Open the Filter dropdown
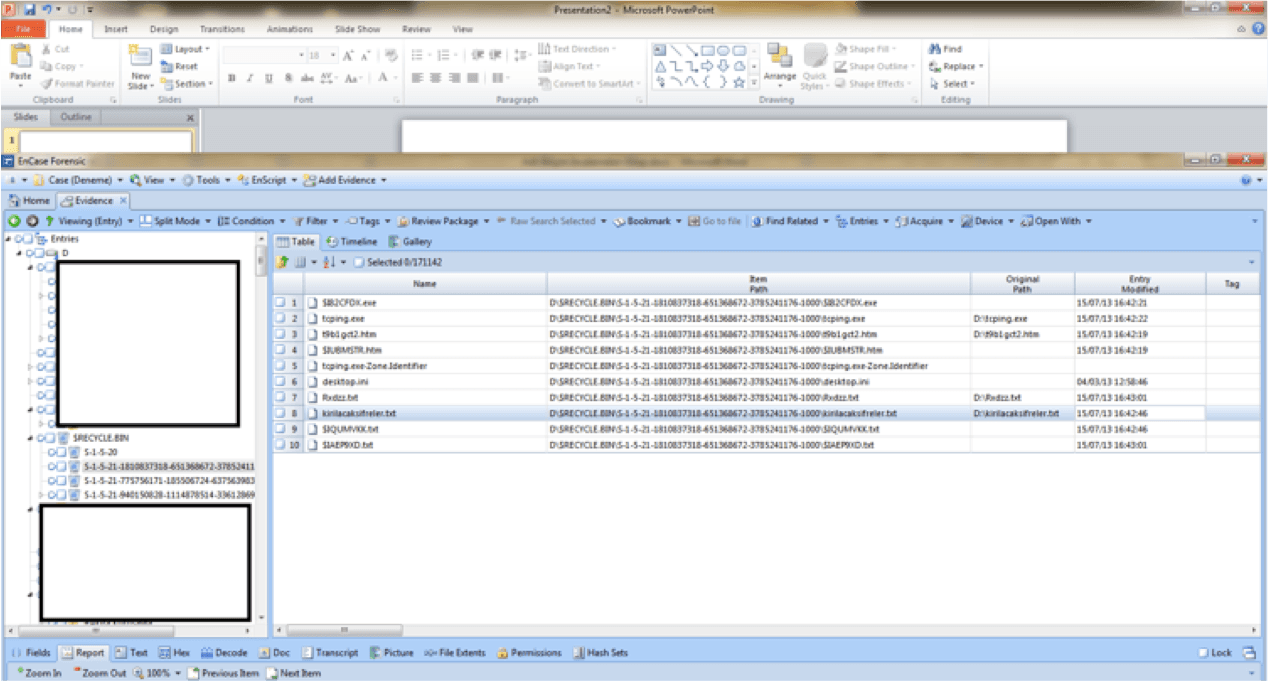Screen dimensions: 1268x681 pyautogui.click(x=316, y=221)
